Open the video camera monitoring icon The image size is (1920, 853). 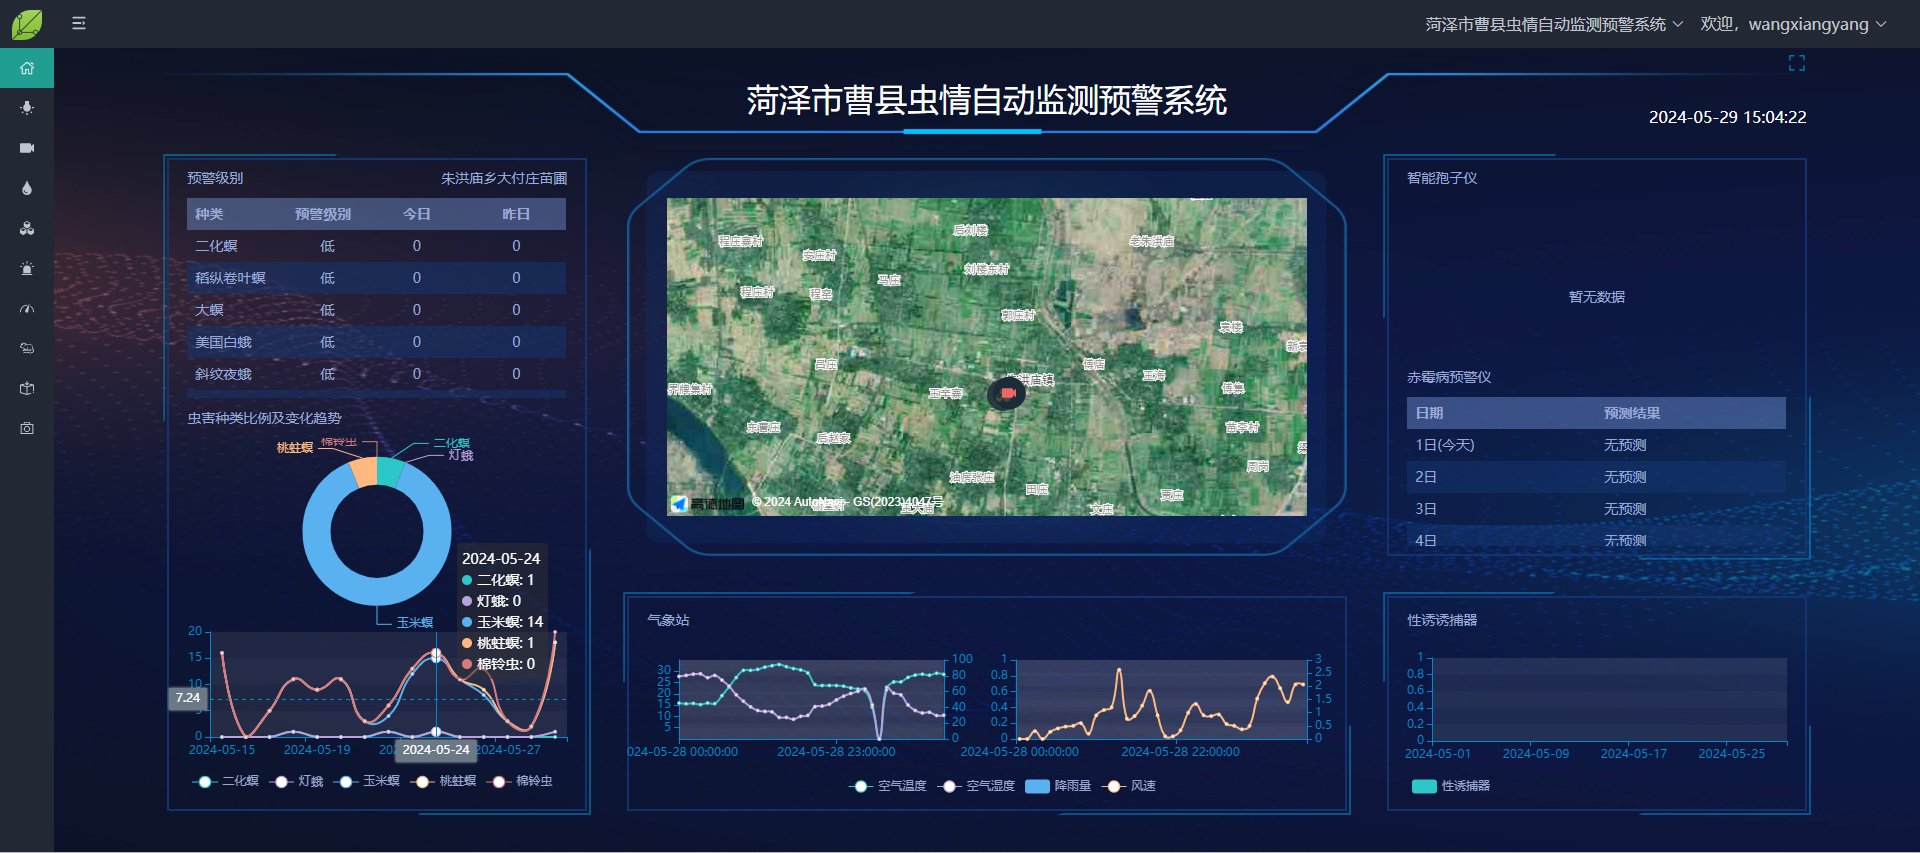point(27,148)
